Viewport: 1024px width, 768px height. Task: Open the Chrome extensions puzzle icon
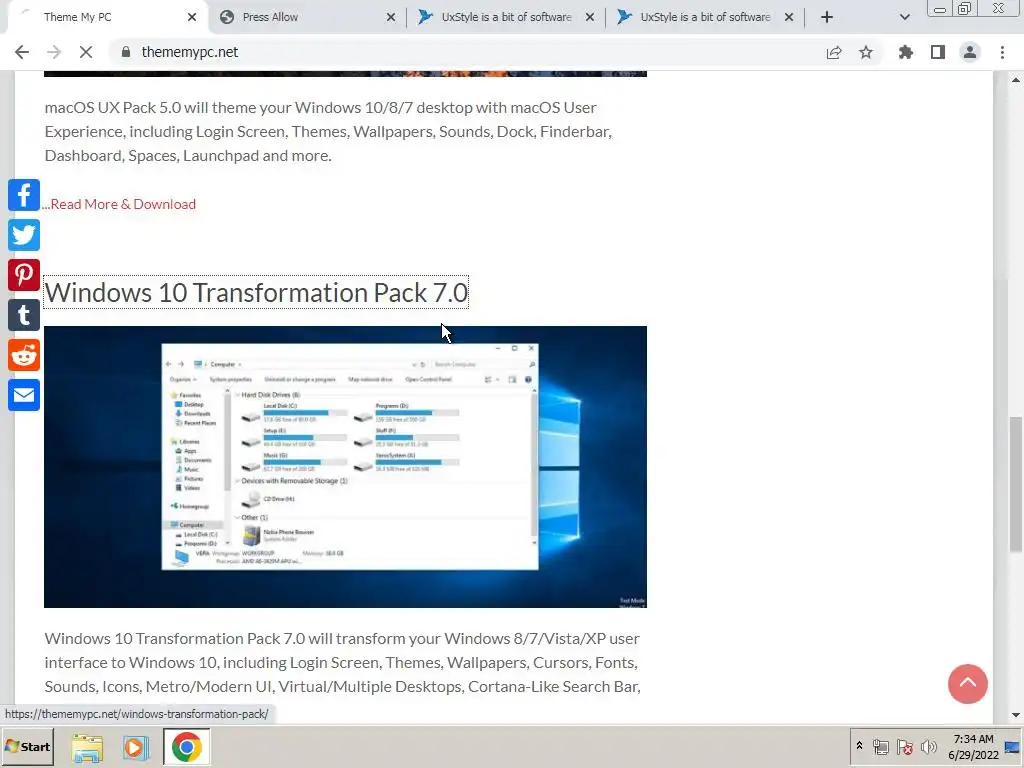[906, 52]
